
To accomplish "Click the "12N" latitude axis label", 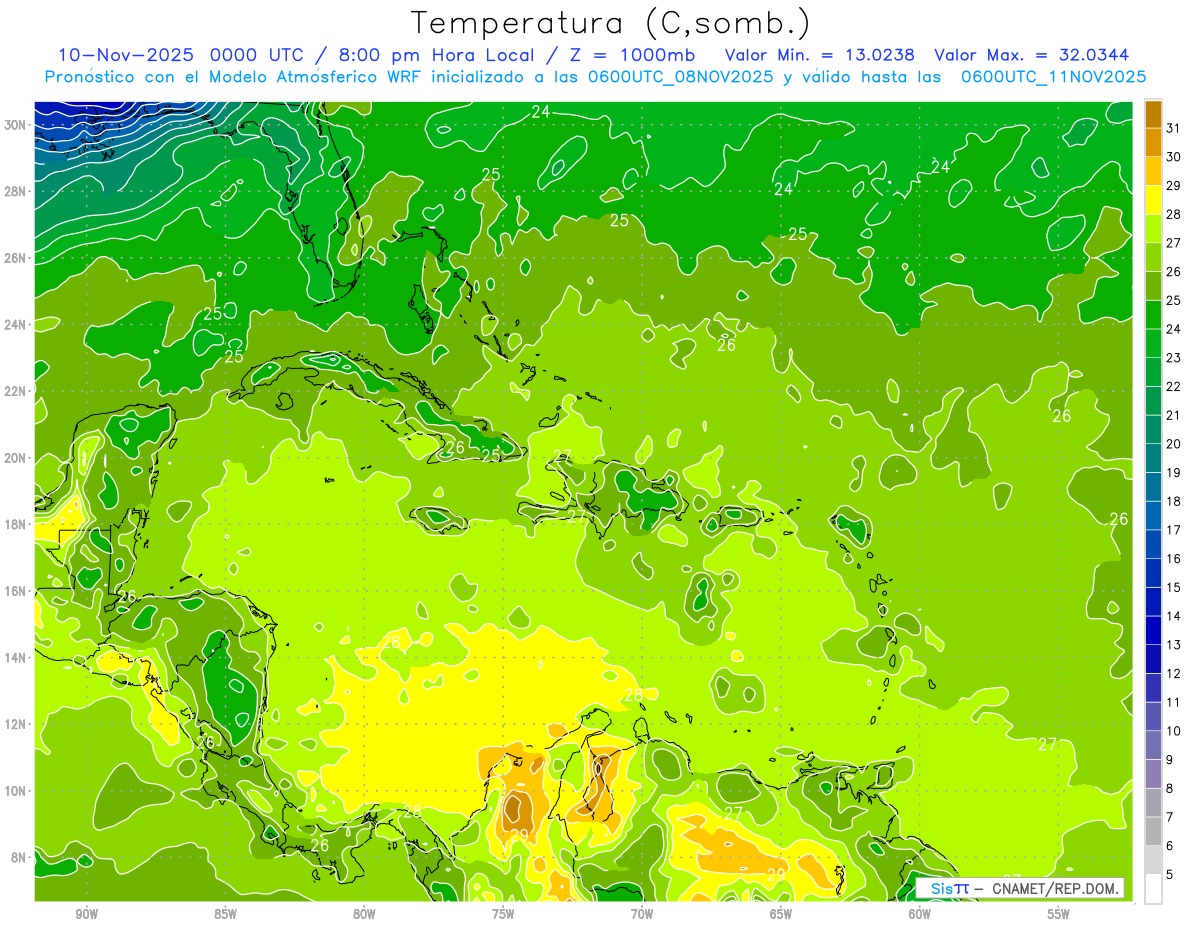I will 17,724.
